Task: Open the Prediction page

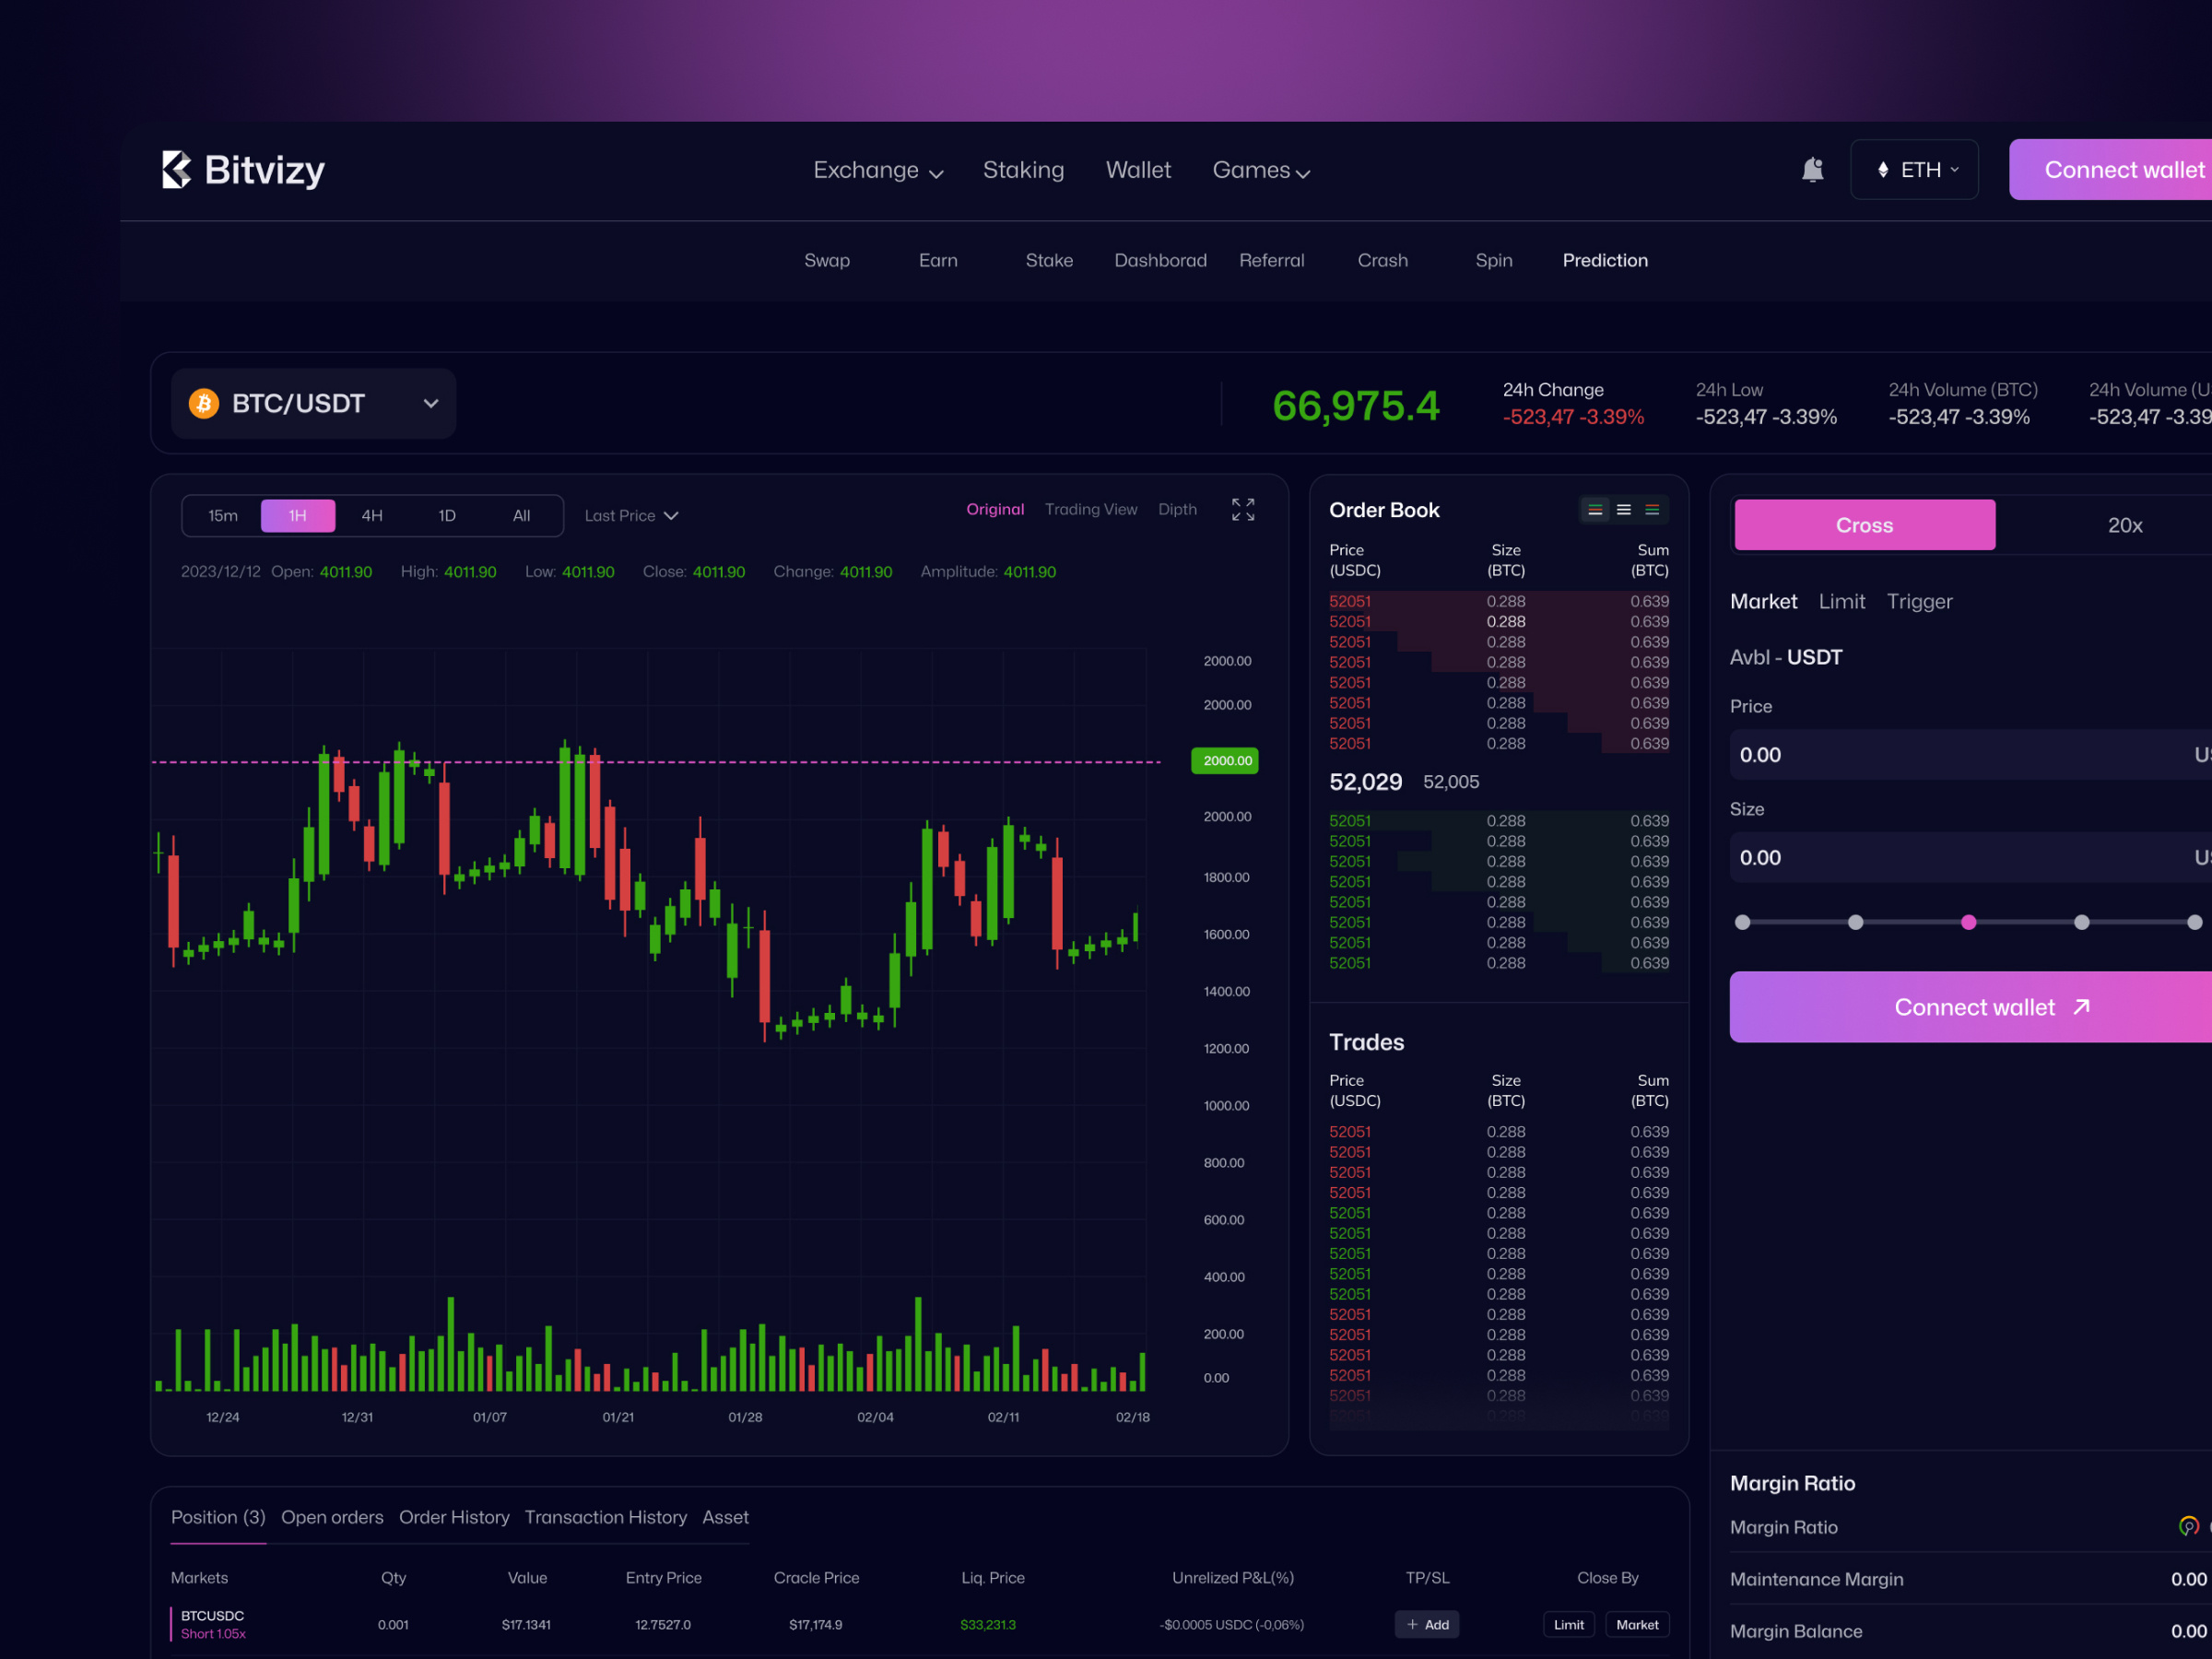Action: [x=1605, y=260]
